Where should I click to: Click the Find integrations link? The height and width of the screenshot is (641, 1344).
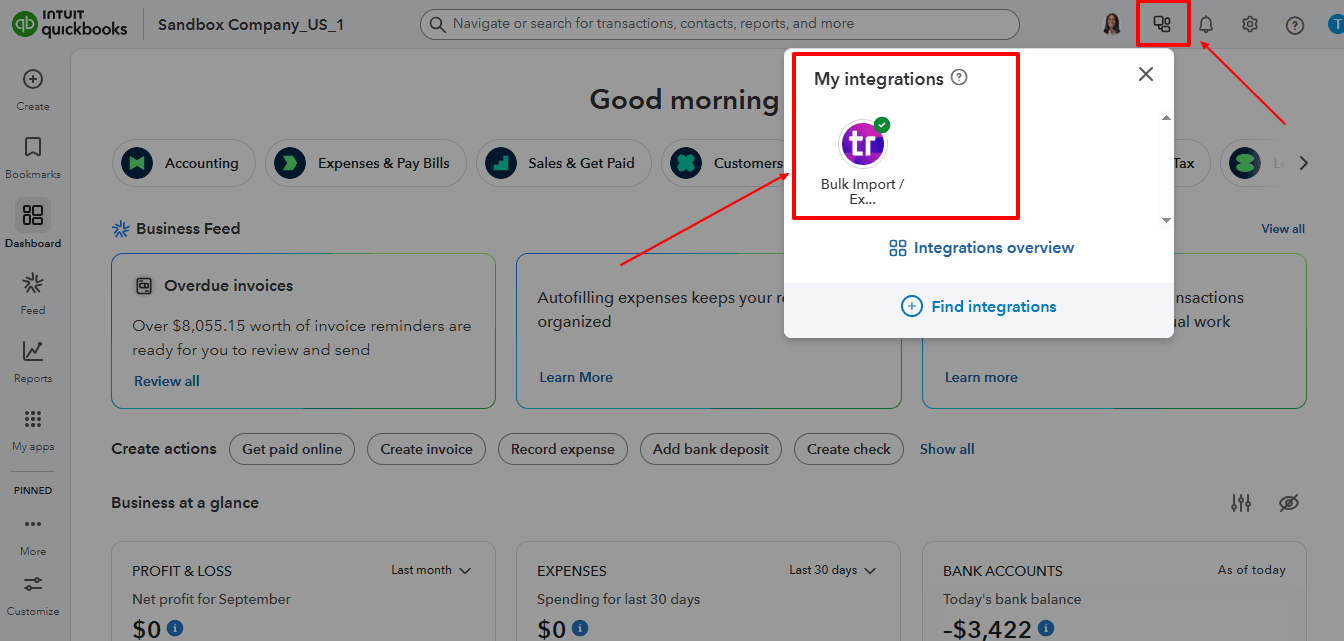point(978,306)
